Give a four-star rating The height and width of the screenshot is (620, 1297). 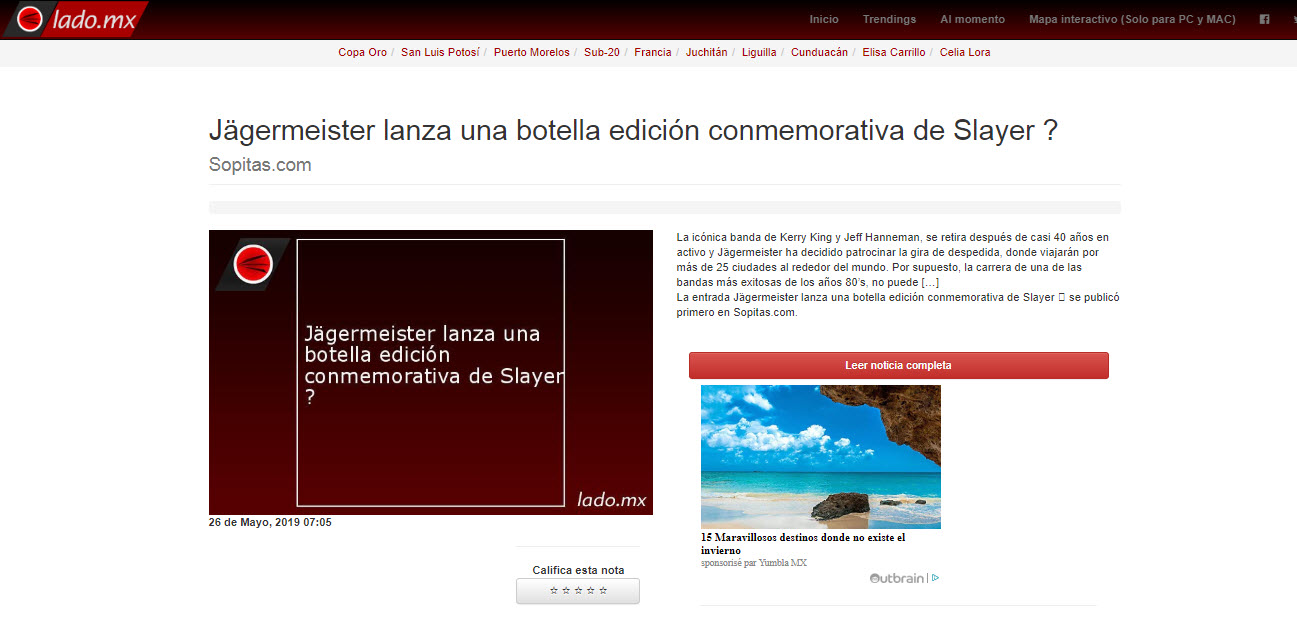click(x=590, y=591)
